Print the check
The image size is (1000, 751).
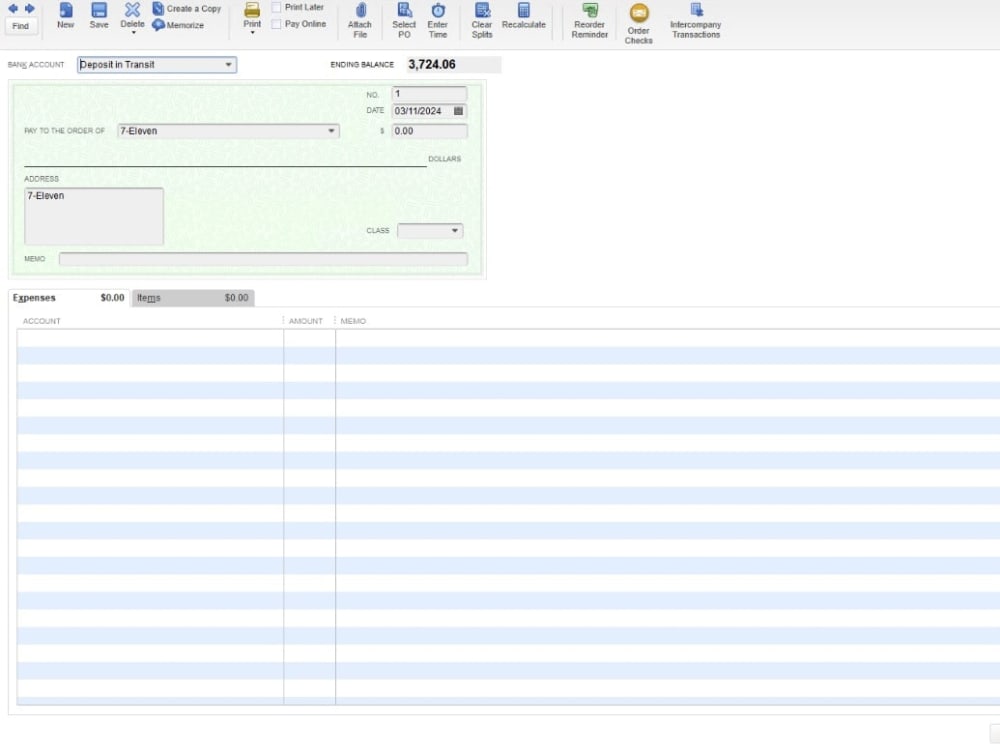tap(252, 15)
